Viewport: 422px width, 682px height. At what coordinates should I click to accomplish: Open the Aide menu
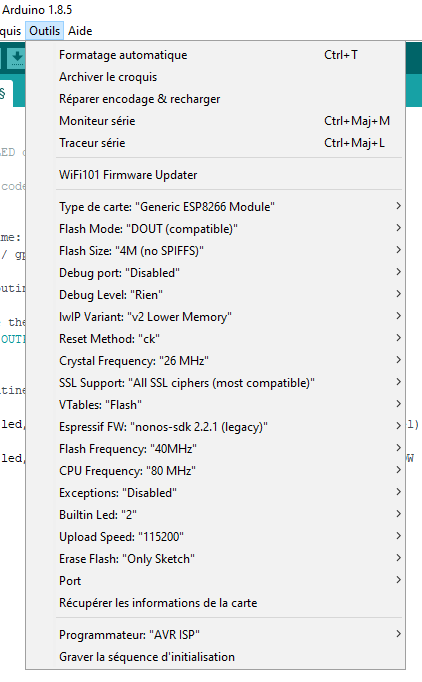(80, 31)
